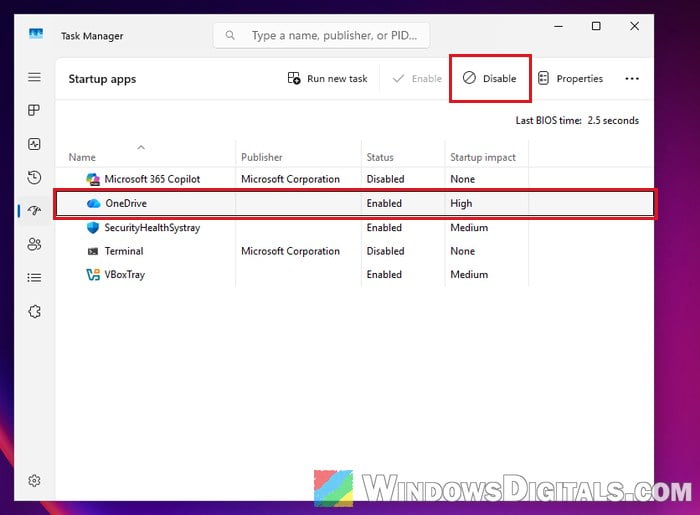Sort by the Name column header

82,157
